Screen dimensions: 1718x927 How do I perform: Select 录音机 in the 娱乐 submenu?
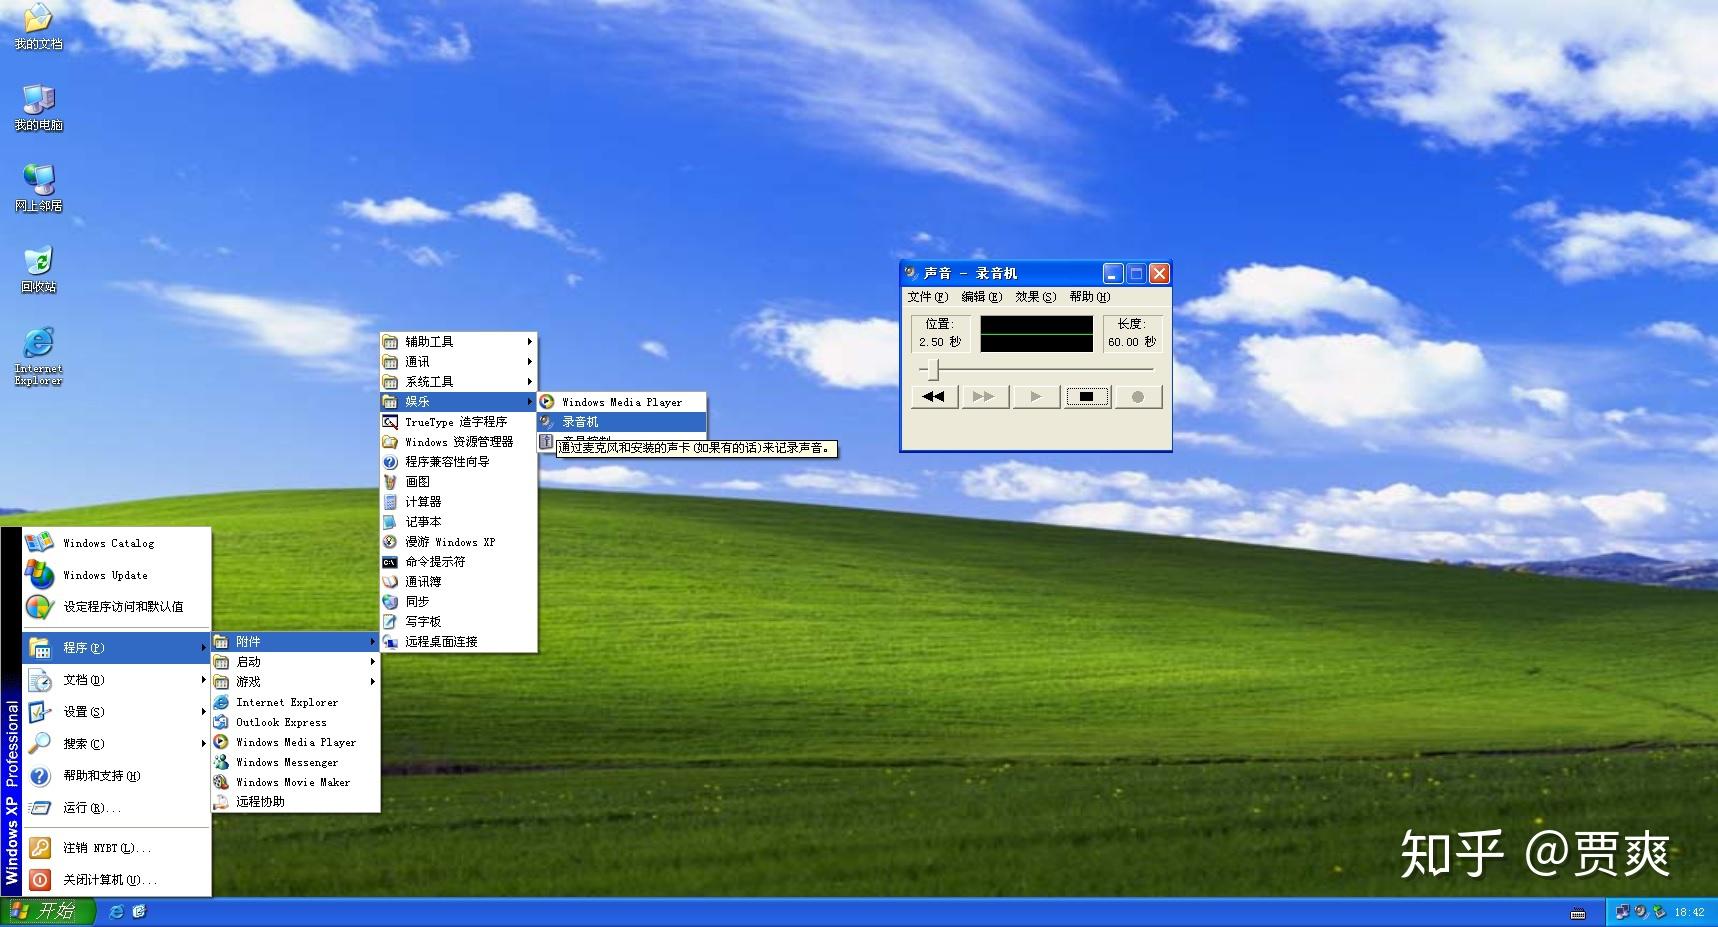tap(622, 422)
